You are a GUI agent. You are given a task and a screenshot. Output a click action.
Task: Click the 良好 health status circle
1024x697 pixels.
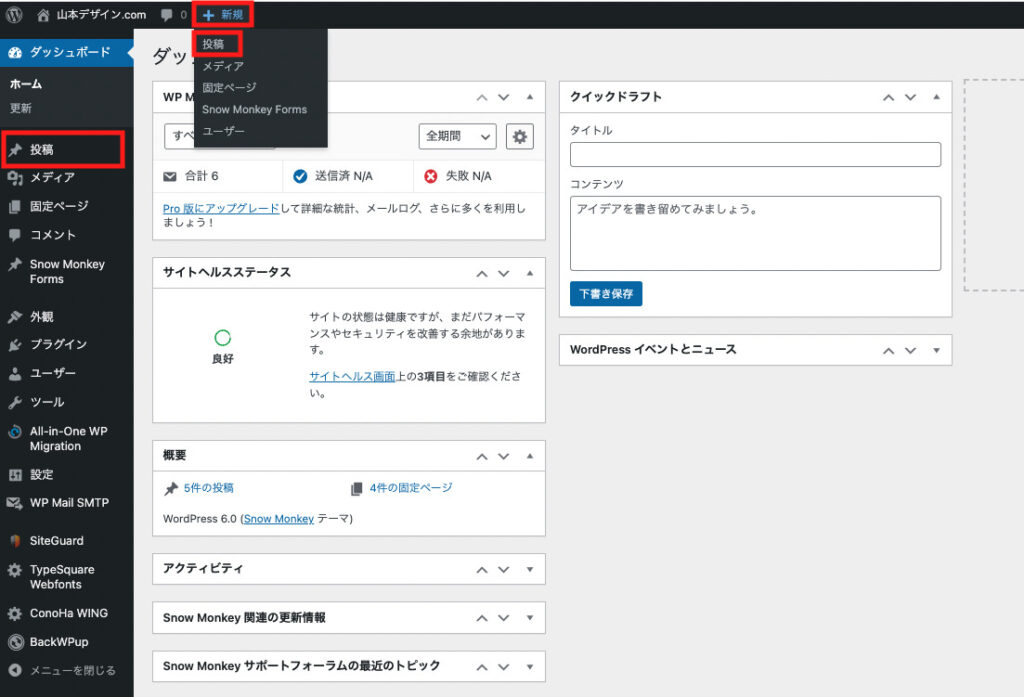[x=223, y=338]
